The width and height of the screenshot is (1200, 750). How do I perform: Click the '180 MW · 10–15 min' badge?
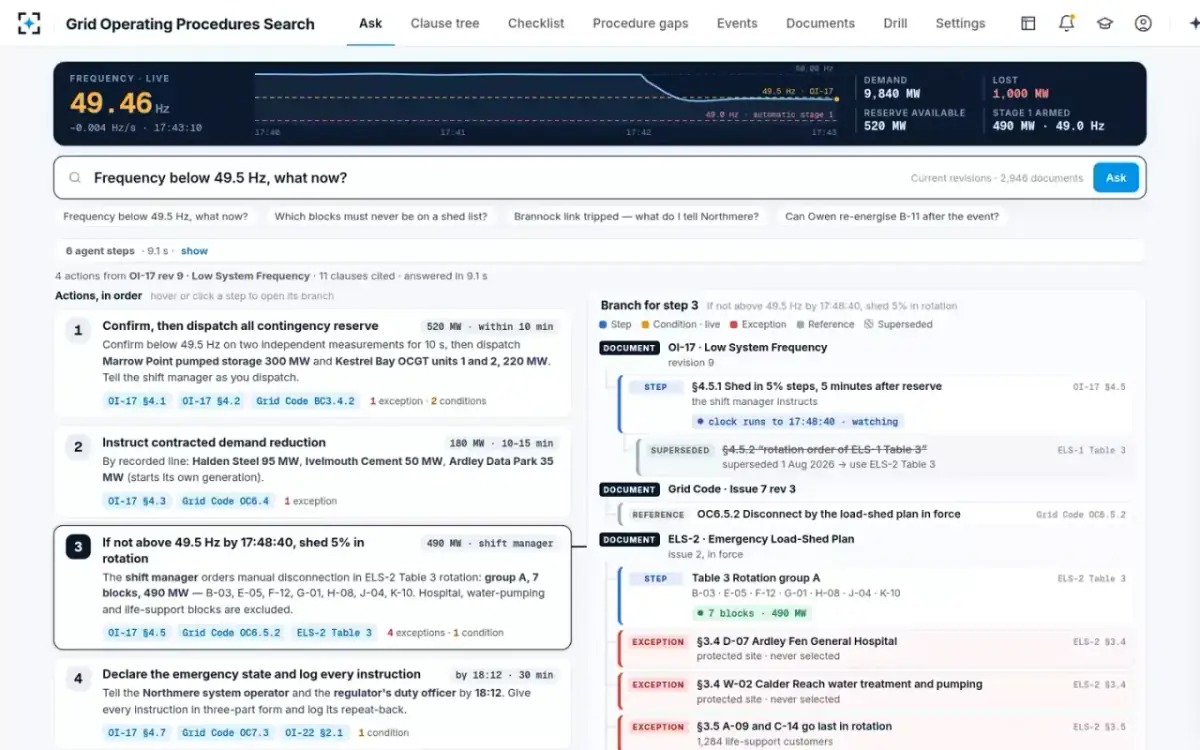pyautogui.click(x=501, y=443)
